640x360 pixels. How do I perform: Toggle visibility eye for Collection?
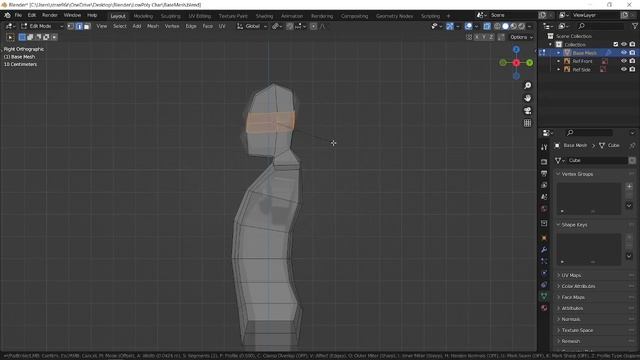click(624, 44)
